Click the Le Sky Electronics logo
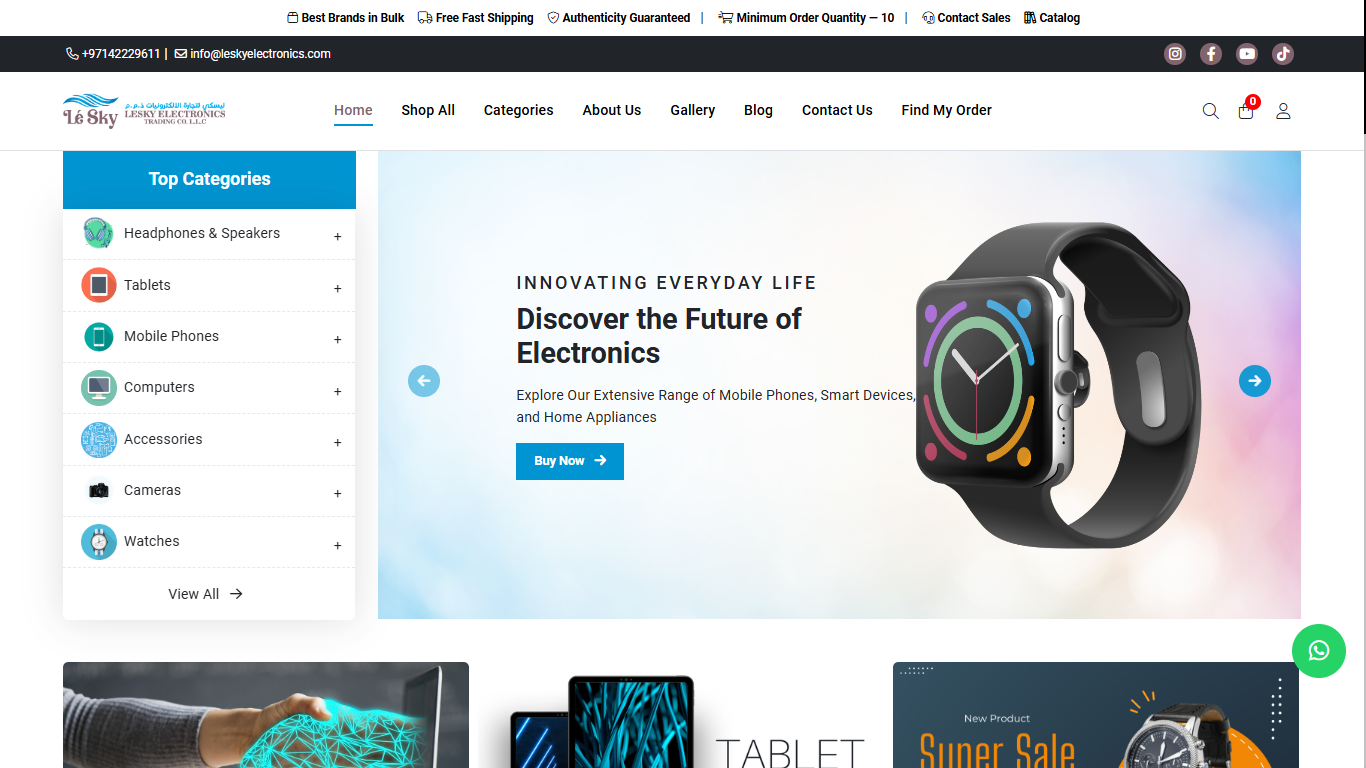The width and height of the screenshot is (1366, 768). [x=144, y=110]
